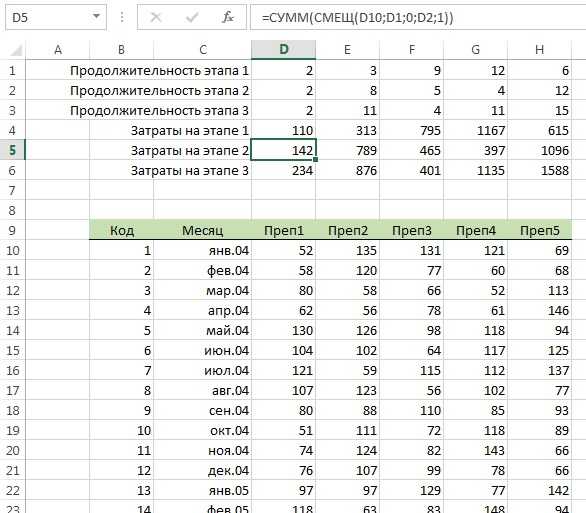Select column C header
This screenshot has height=513, width=586.
pos(203,50)
